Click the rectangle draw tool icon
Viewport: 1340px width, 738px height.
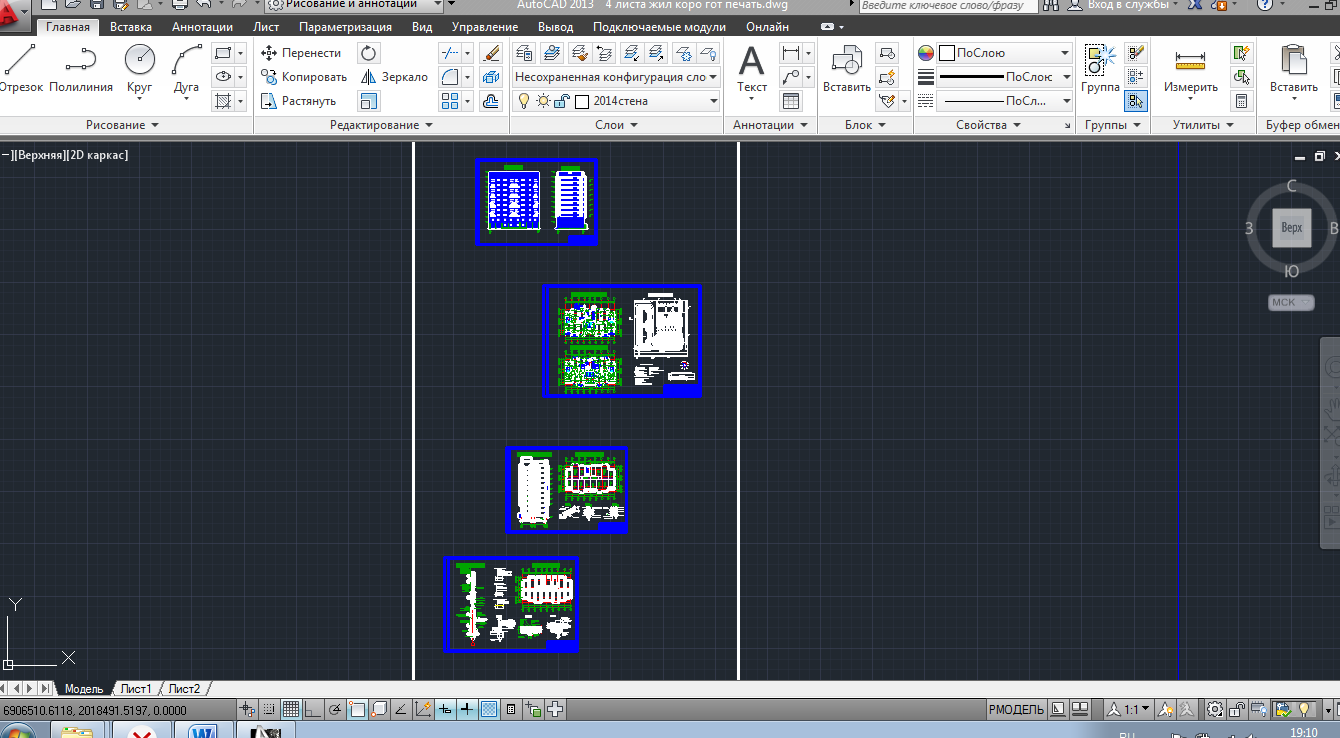pyautogui.click(x=224, y=53)
